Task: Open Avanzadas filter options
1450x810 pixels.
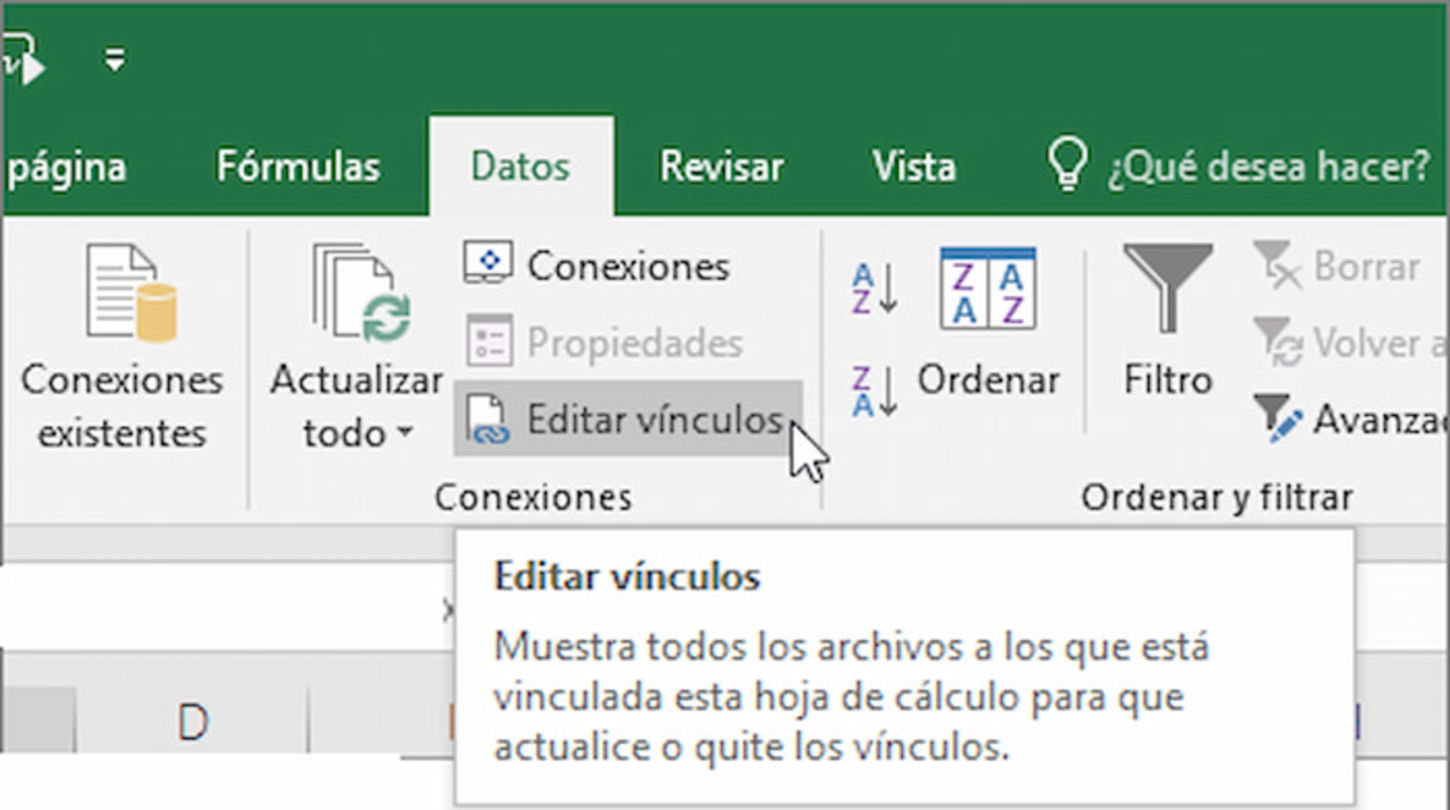Action: 1349,419
